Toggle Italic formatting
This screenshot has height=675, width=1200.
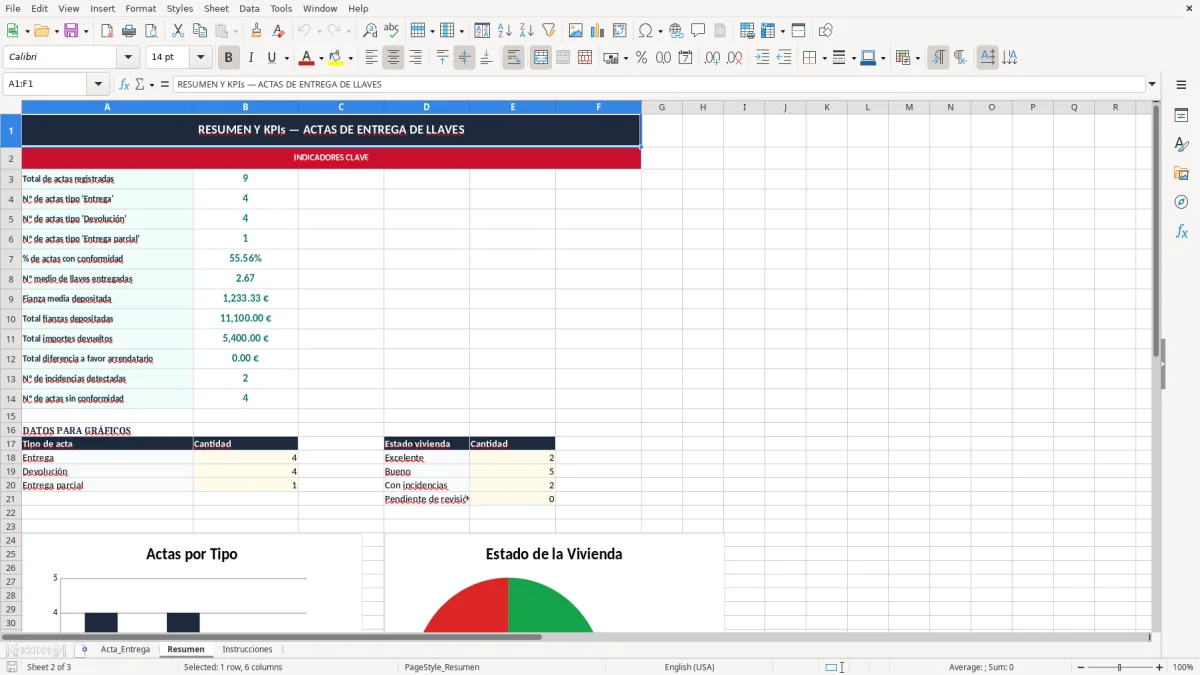point(251,58)
